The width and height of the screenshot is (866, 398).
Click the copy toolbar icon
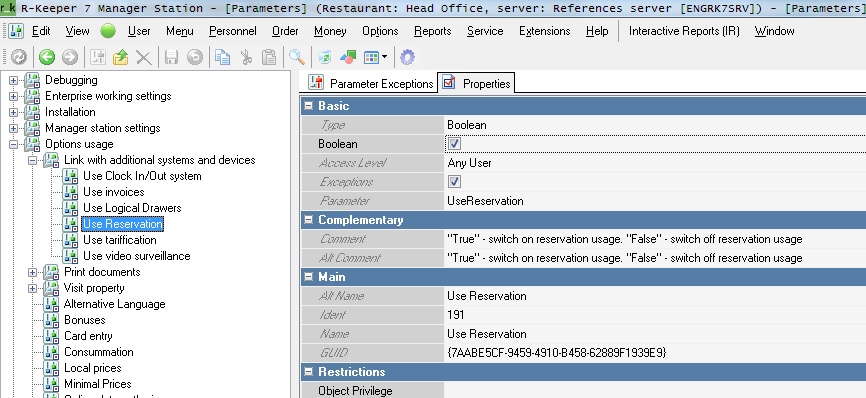coord(223,57)
